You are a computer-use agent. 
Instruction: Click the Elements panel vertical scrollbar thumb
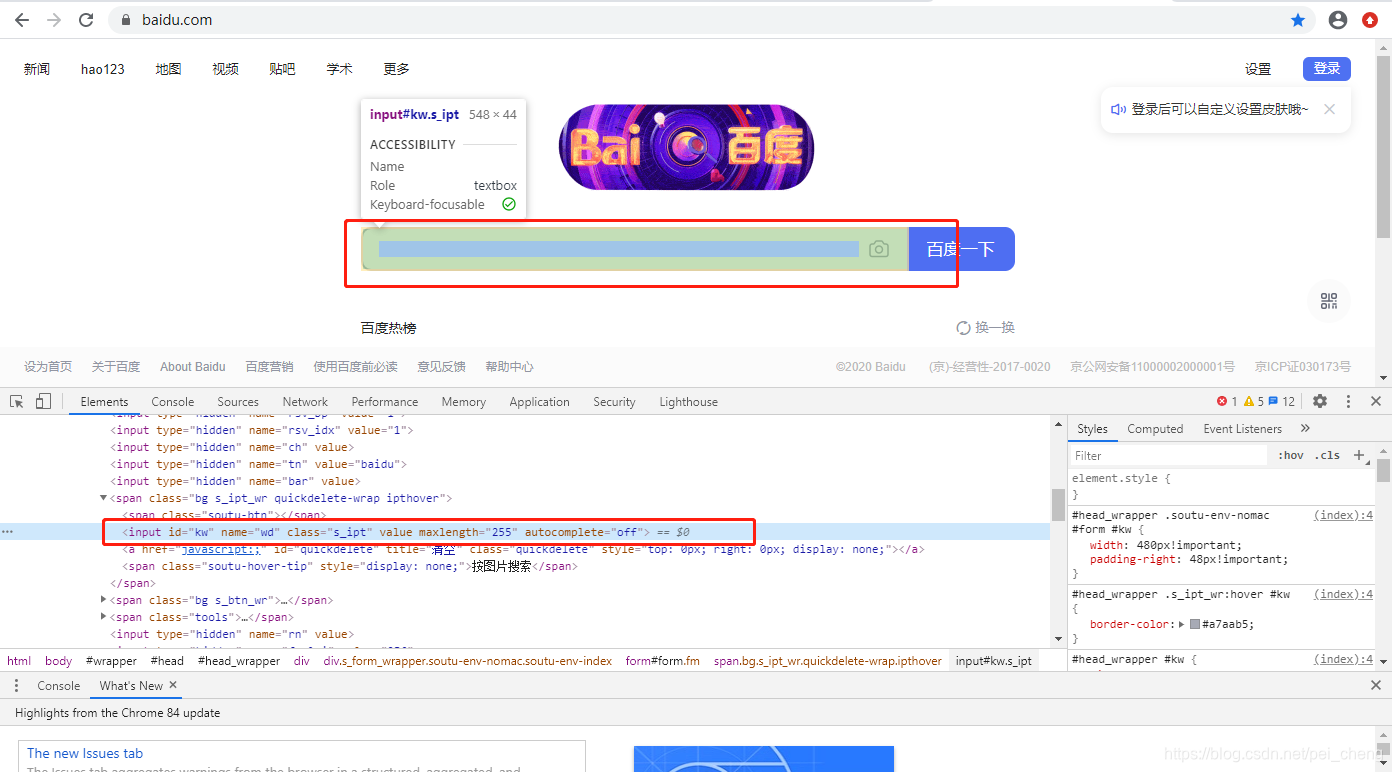1058,505
